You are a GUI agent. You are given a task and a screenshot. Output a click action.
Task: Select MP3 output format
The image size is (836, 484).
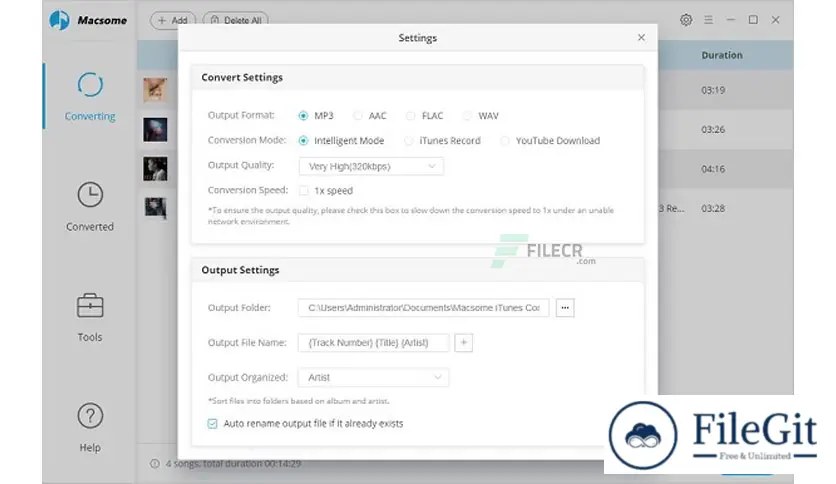(x=303, y=116)
